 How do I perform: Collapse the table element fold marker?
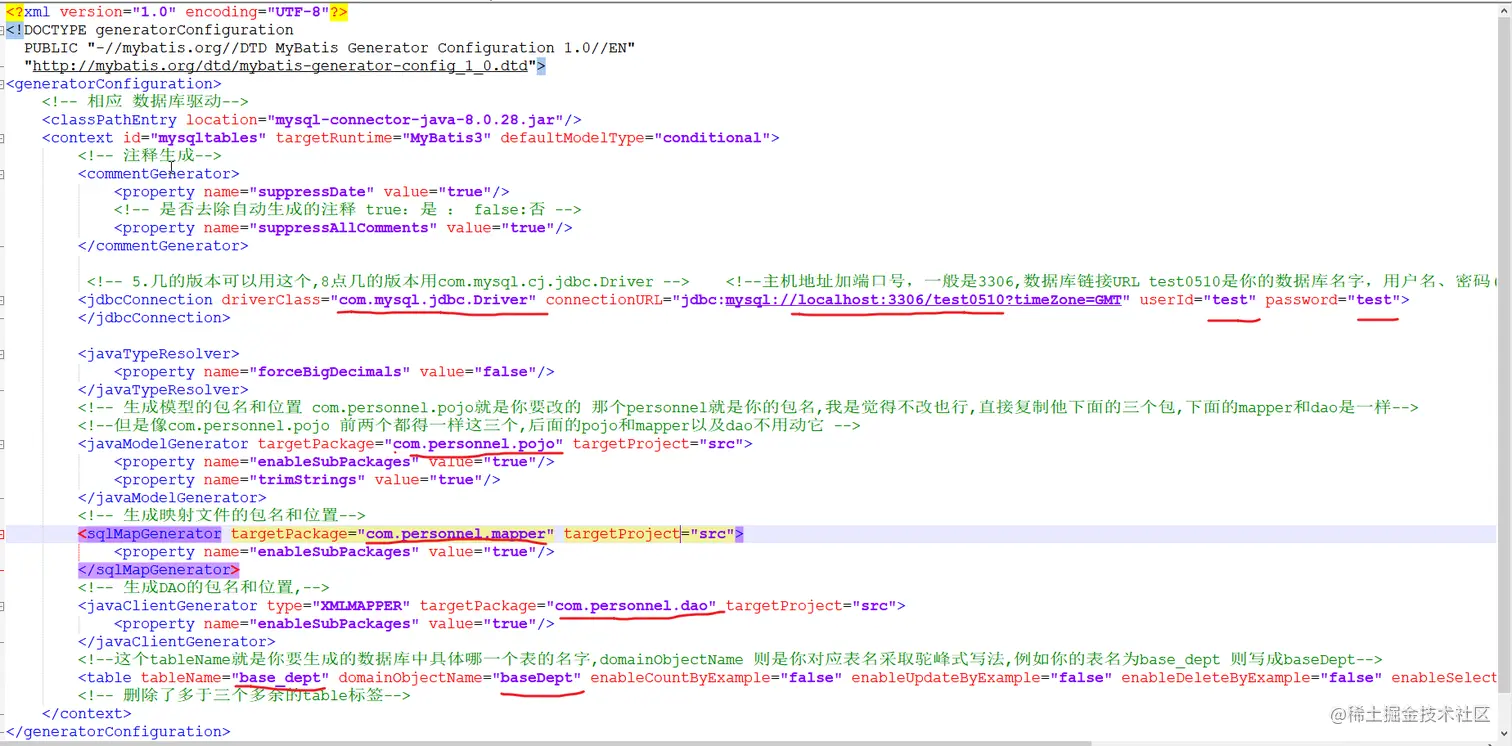(4, 677)
